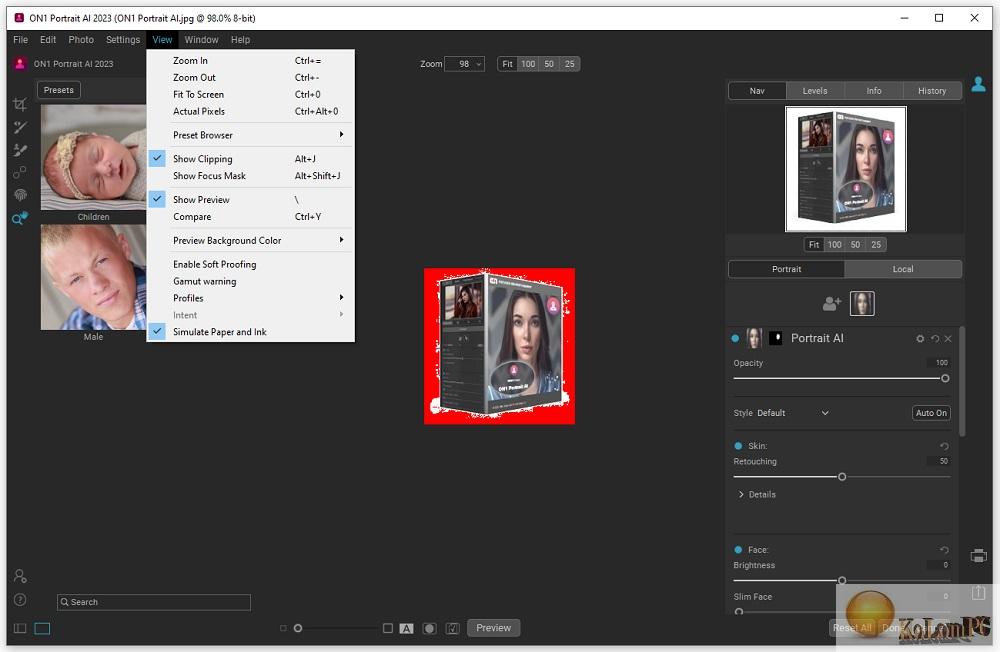Toggle the Skin section dot

point(738,446)
